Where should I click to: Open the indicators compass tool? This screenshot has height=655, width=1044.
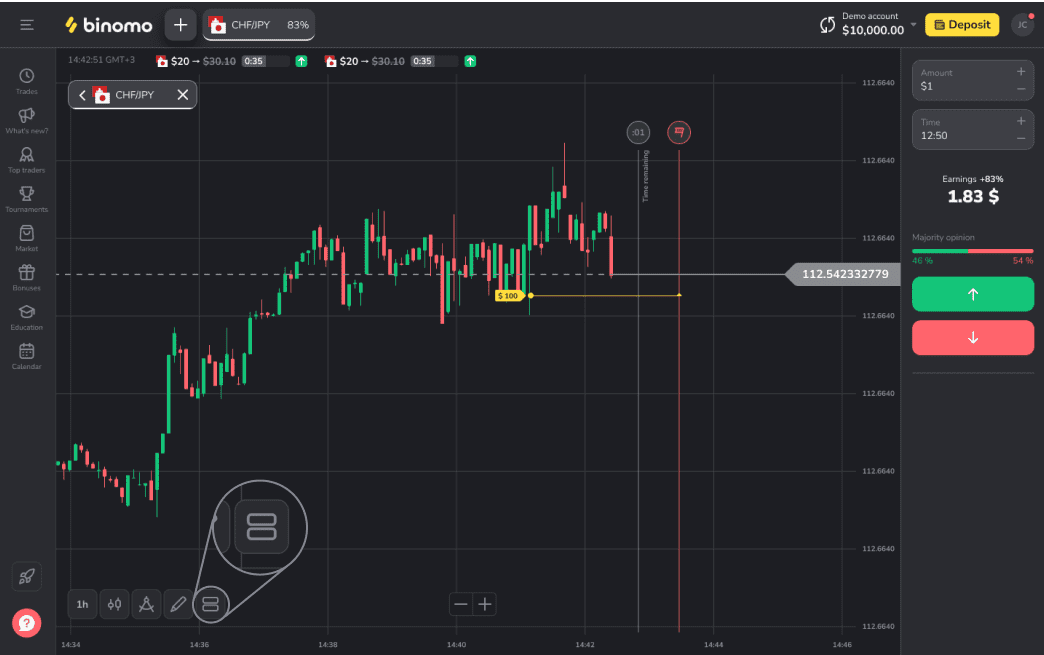[146, 604]
